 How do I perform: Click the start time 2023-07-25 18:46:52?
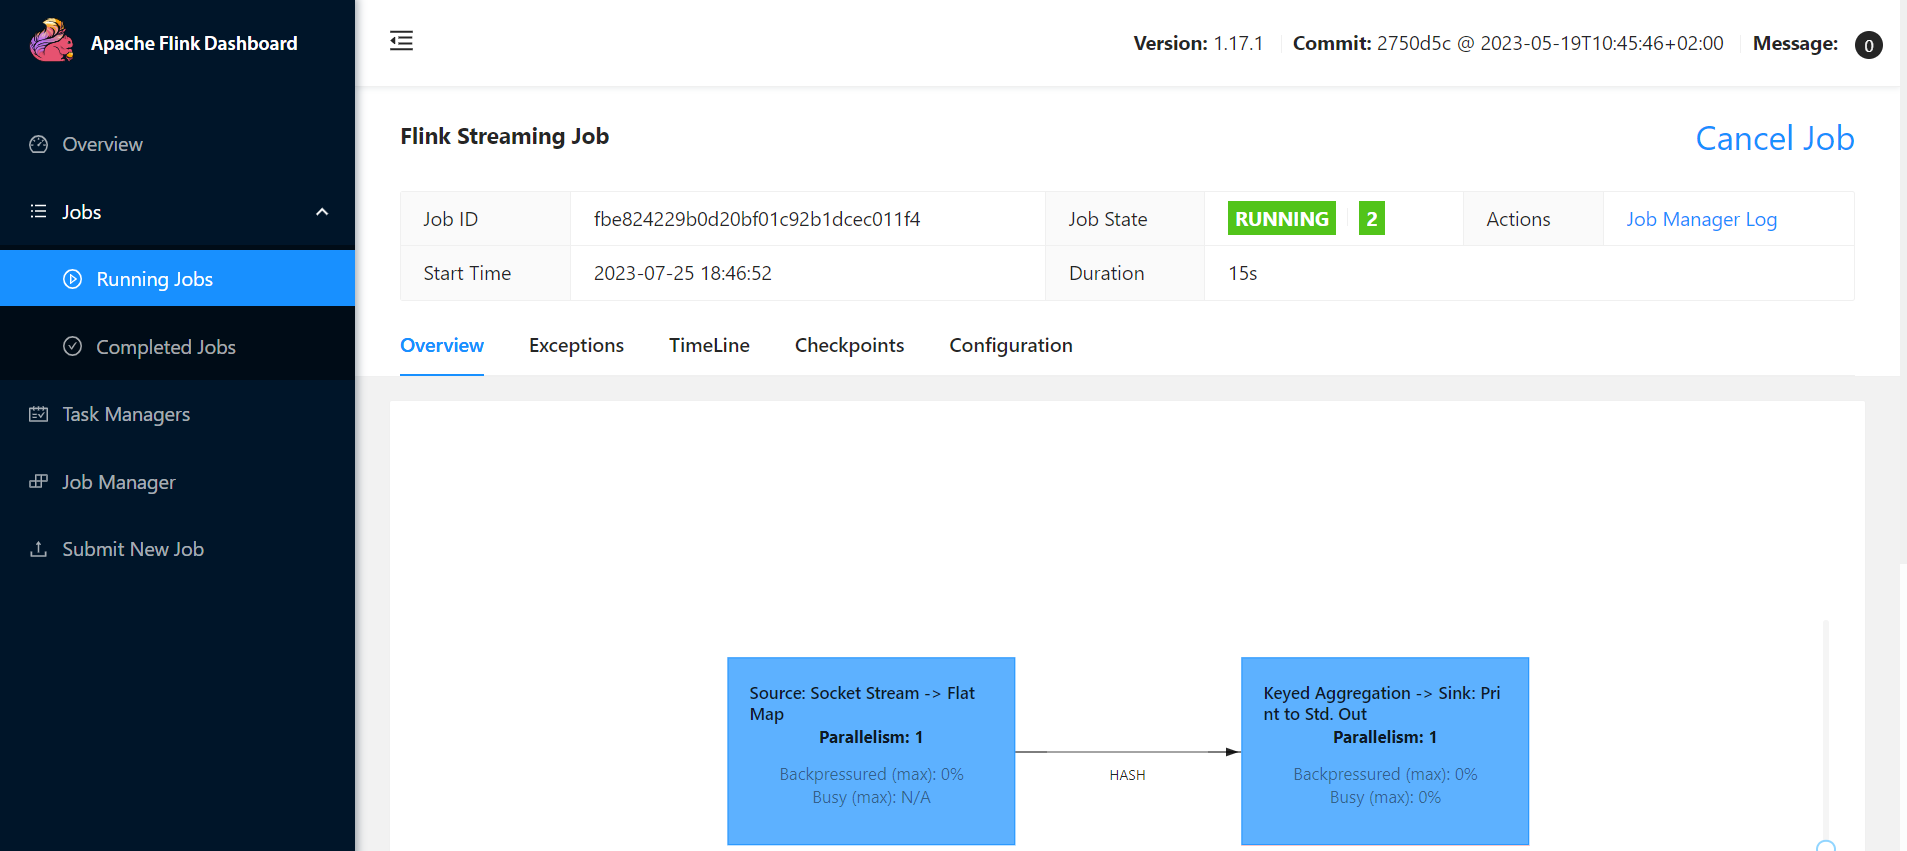(683, 273)
